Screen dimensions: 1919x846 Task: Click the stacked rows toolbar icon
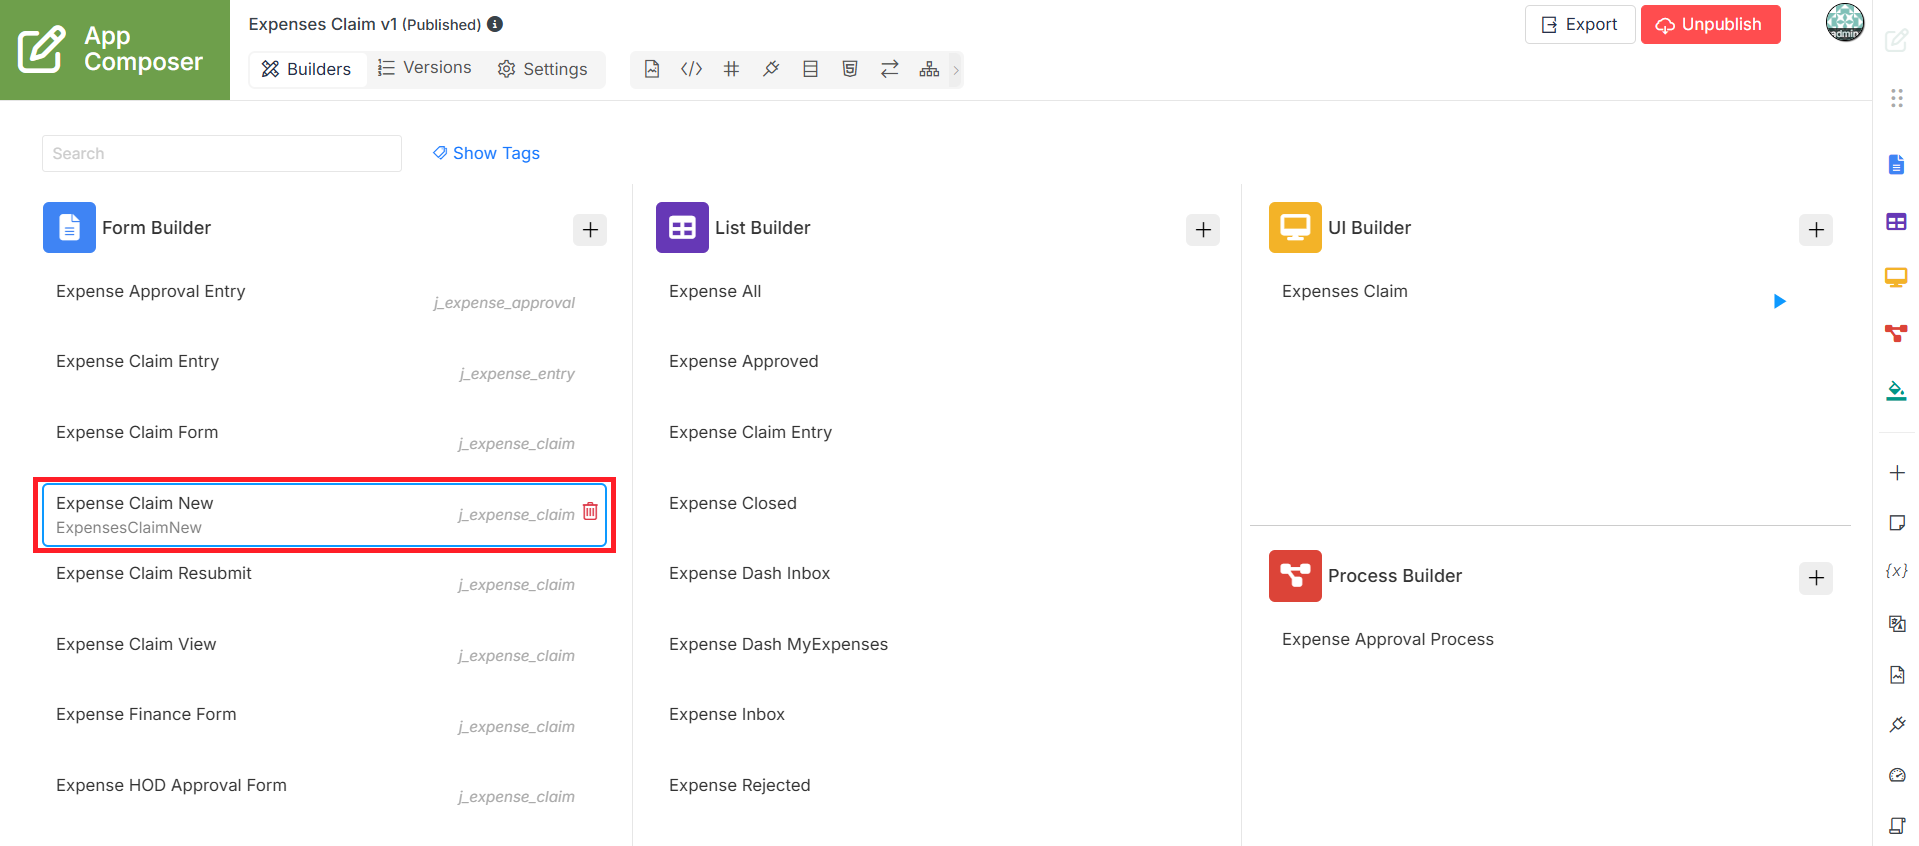tap(811, 69)
